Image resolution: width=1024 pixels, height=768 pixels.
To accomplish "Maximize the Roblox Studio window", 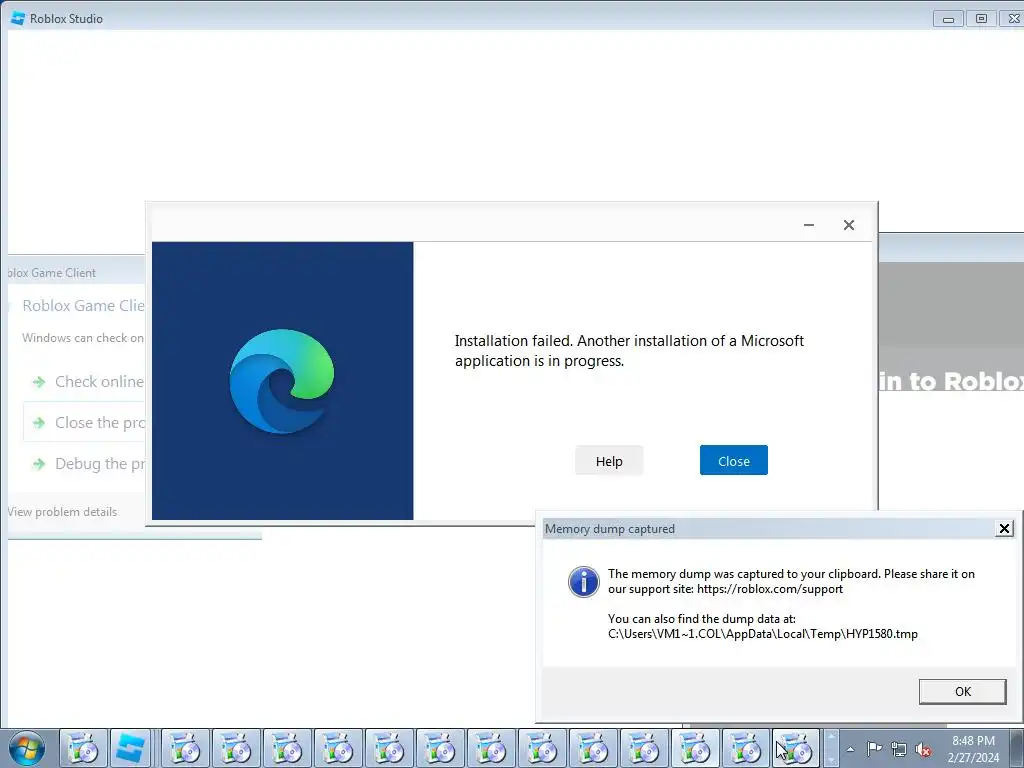I will (x=981, y=19).
